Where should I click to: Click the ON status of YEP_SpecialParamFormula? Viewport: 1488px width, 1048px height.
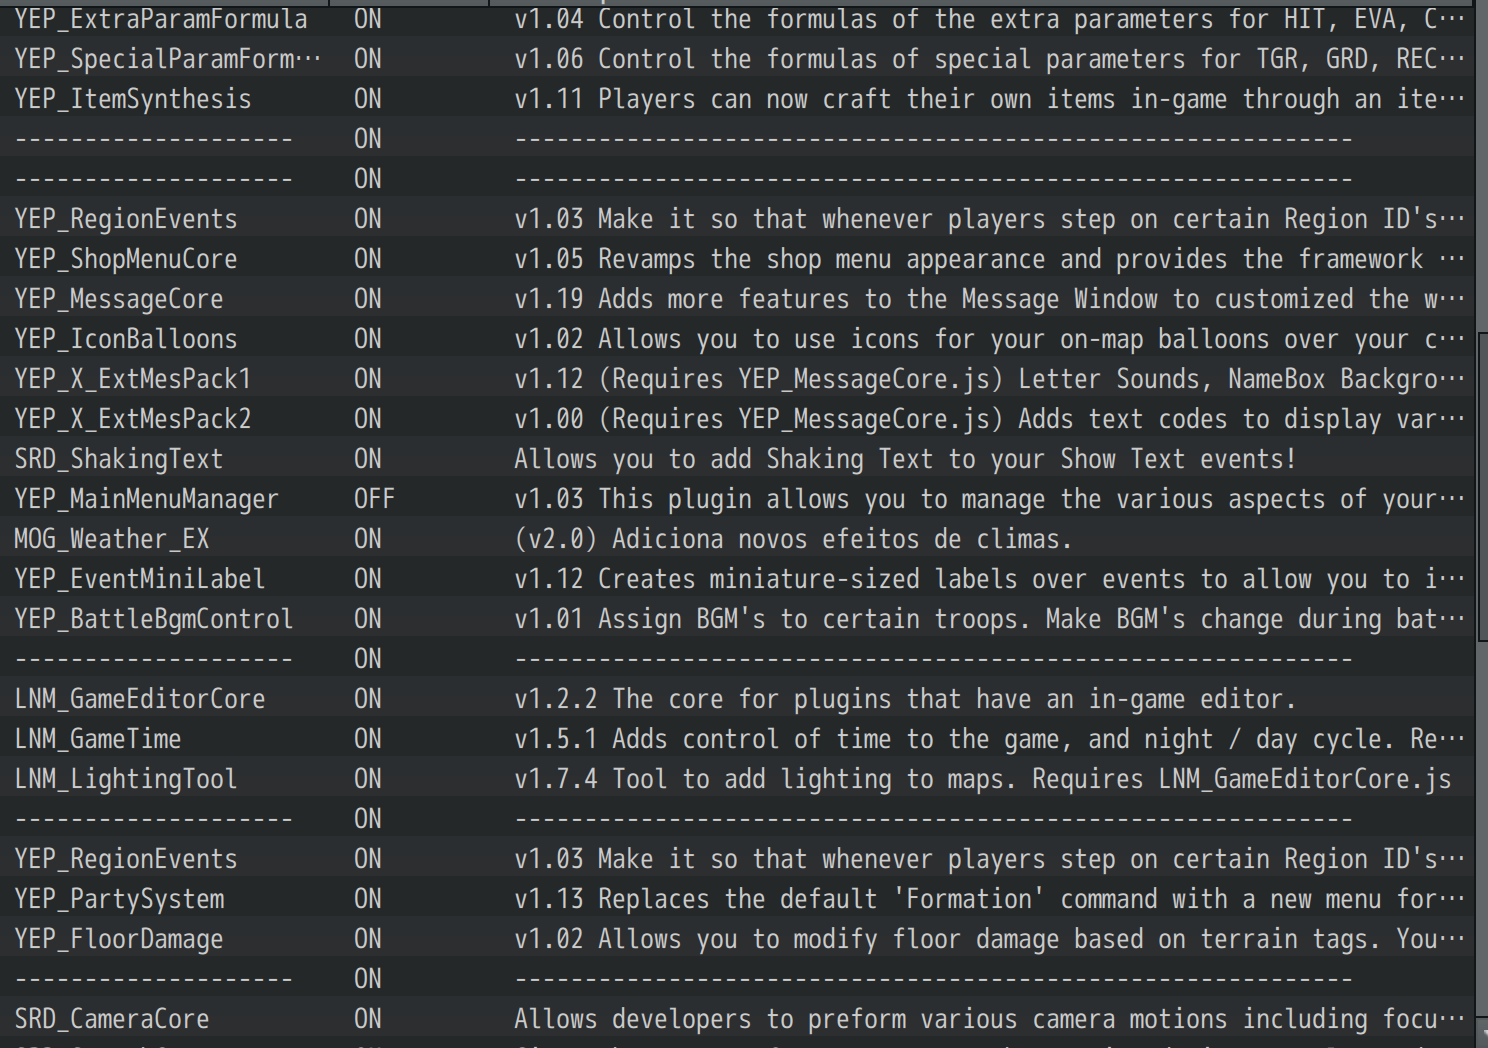point(367,59)
